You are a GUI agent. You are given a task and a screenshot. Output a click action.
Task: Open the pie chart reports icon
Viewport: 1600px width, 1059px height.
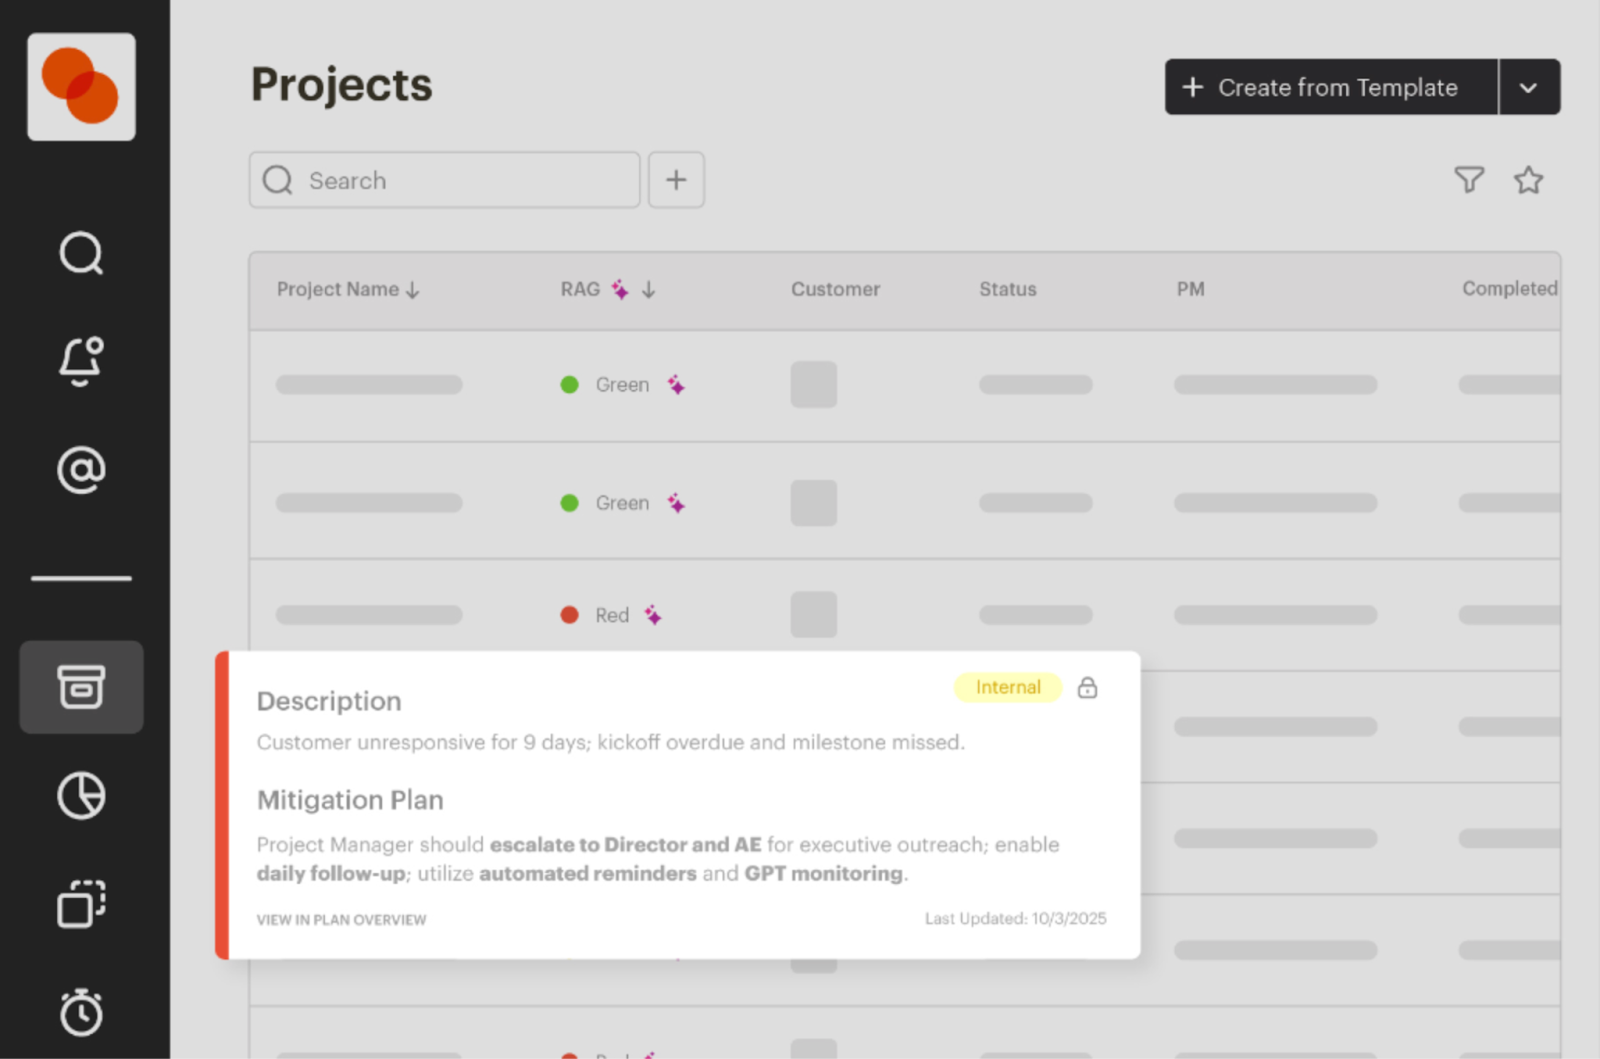[81, 796]
